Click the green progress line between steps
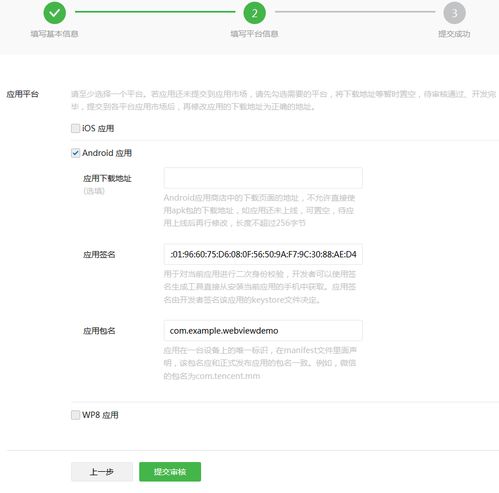 pos(155,12)
